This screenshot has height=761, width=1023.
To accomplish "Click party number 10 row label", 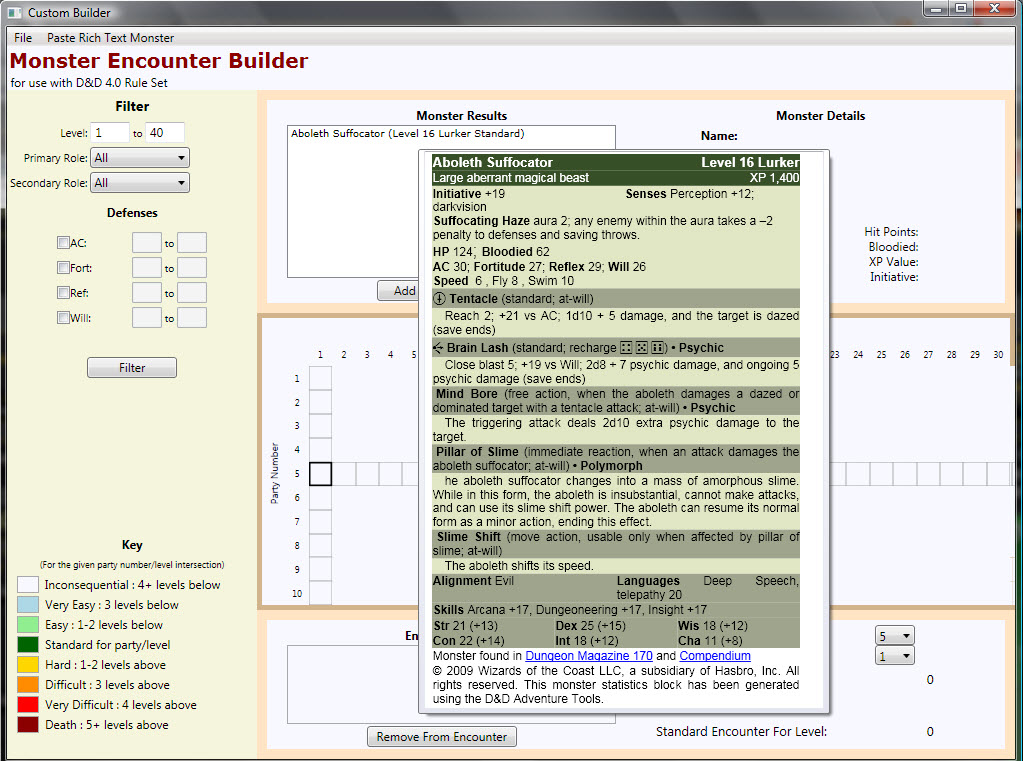I will (x=297, y=593).
